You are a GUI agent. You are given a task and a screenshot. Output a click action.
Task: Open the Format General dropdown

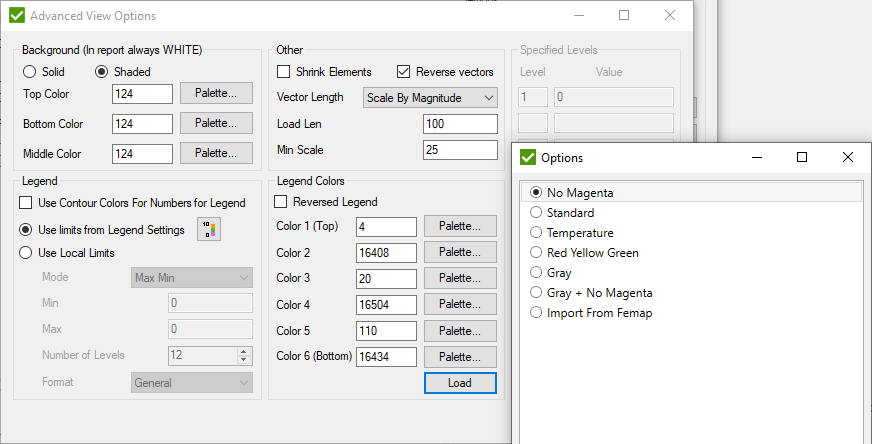click(192, 383)
